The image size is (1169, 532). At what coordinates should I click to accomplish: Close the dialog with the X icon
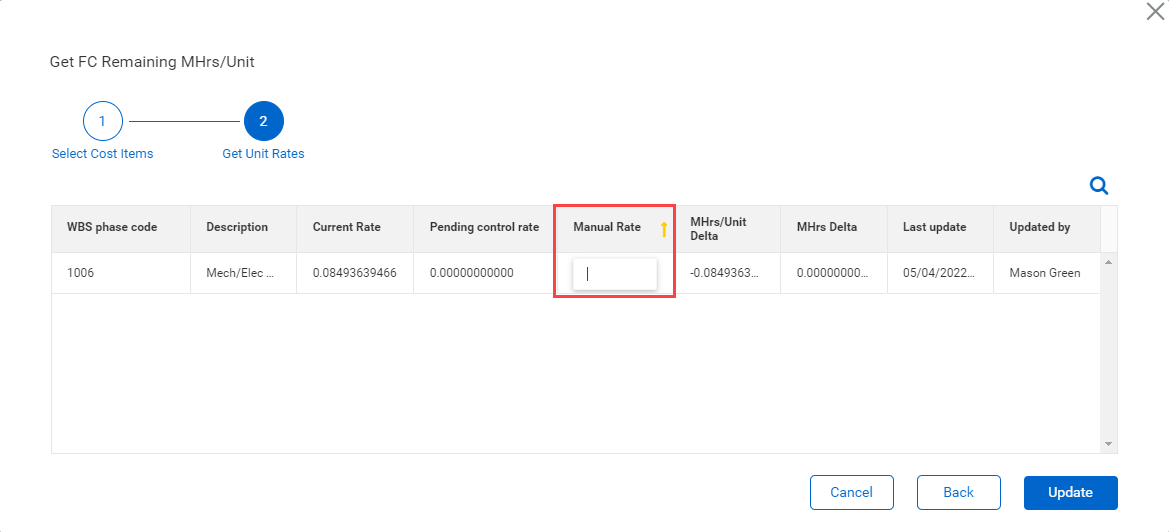(x=1155, y=11)
